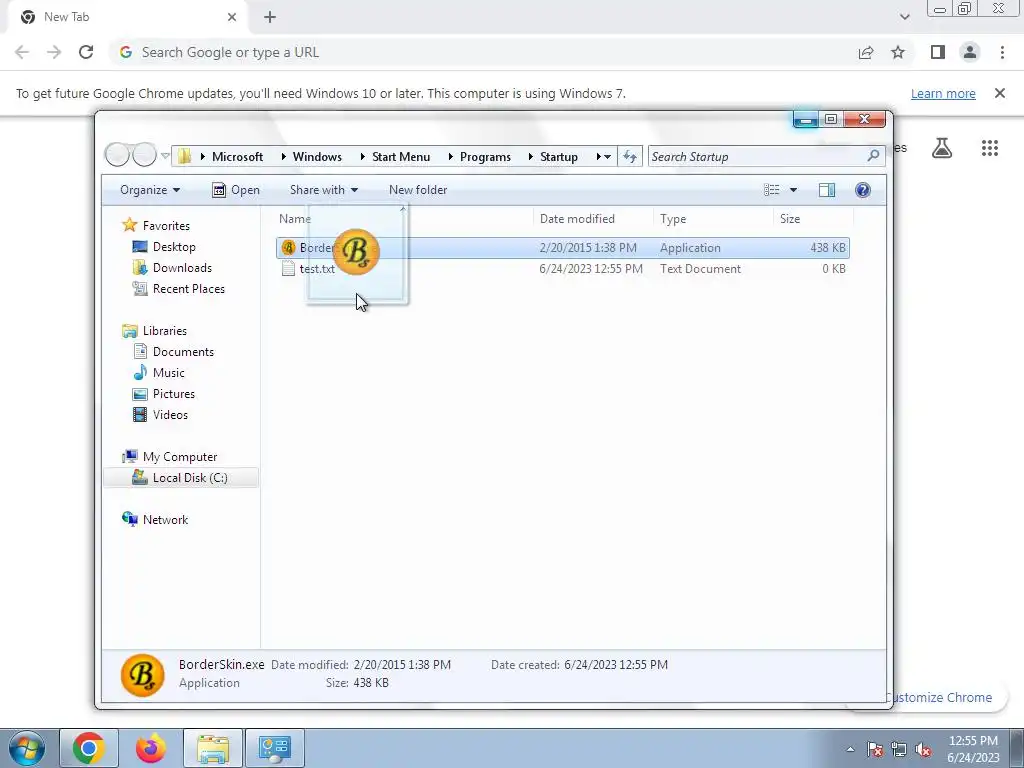Toggle the preview pane icon
The image size is (1024, 768).
(x=827, y=190)
